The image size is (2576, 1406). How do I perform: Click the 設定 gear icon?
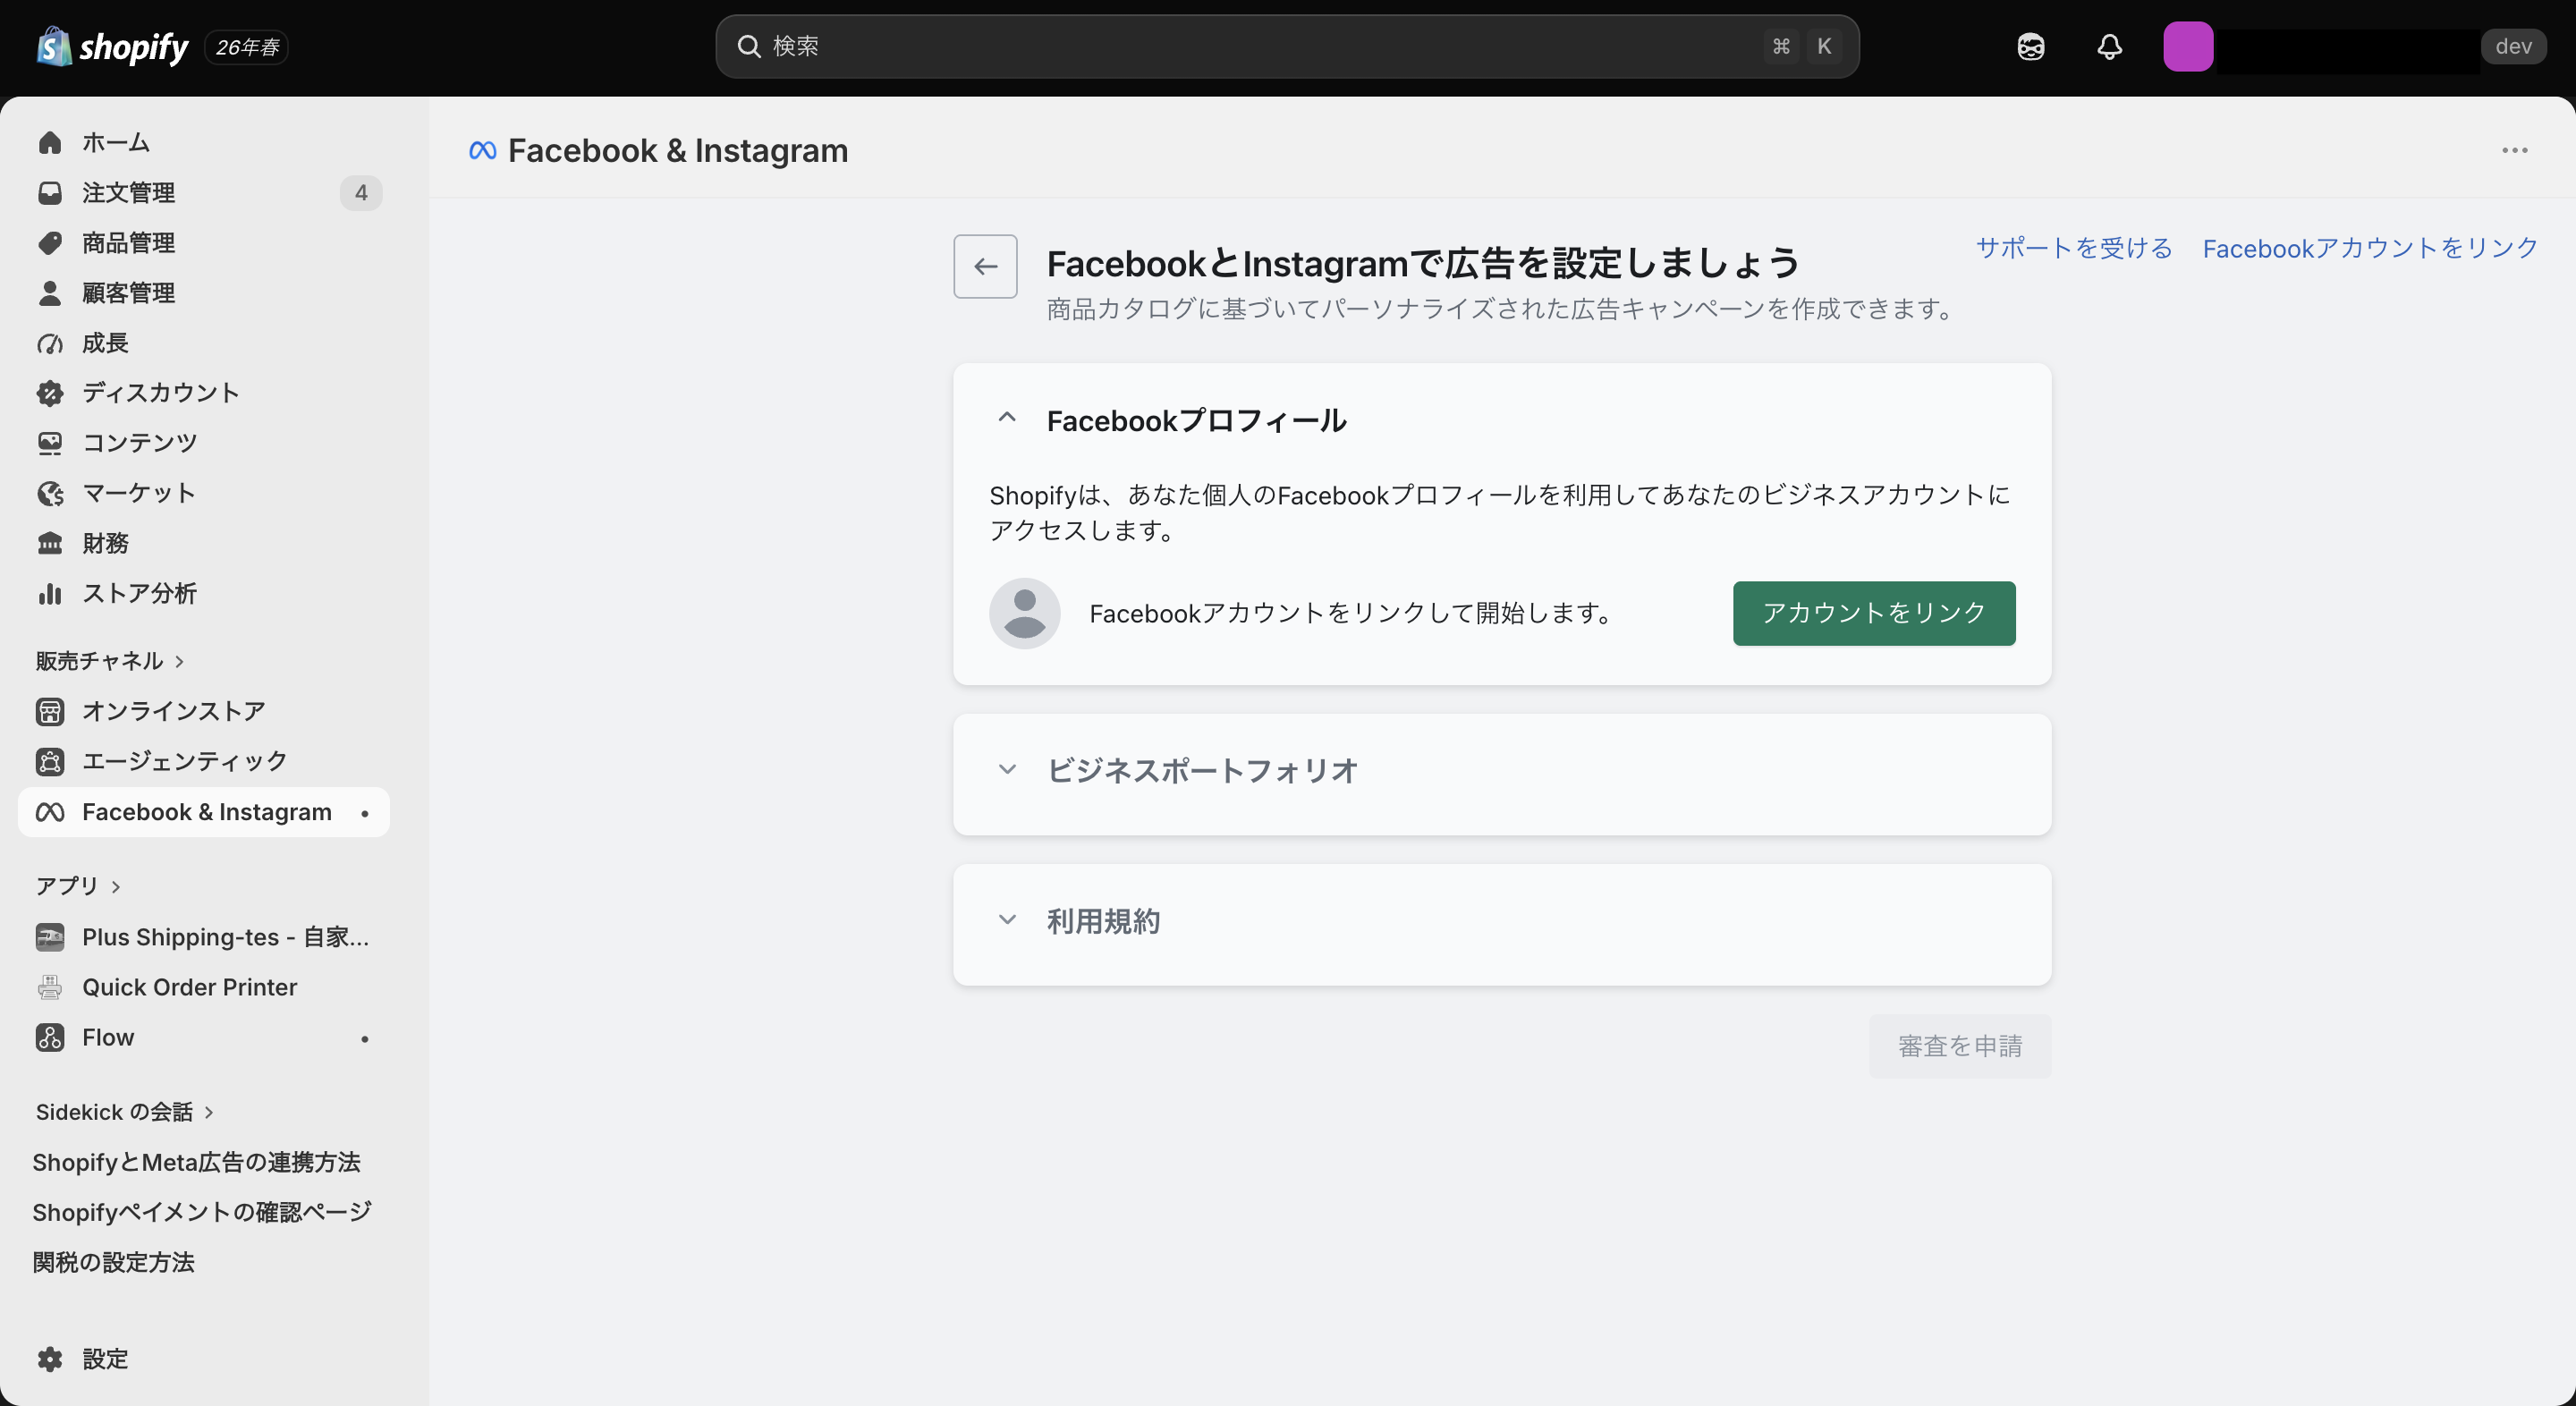pos(50,1359)
